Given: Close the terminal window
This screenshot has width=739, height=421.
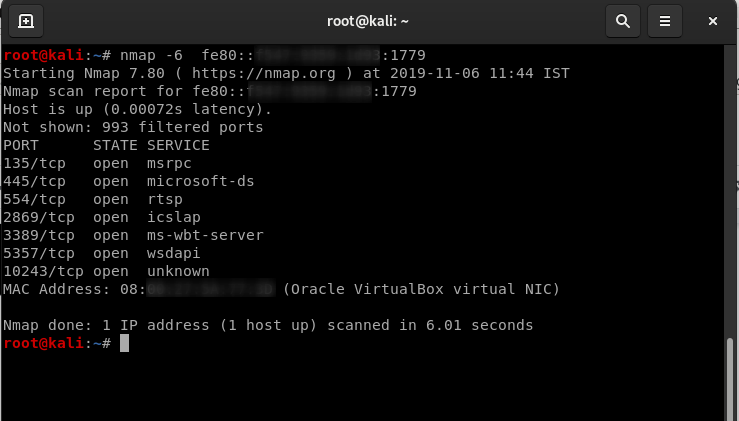Looking at the screenshot, I should 713,21.
